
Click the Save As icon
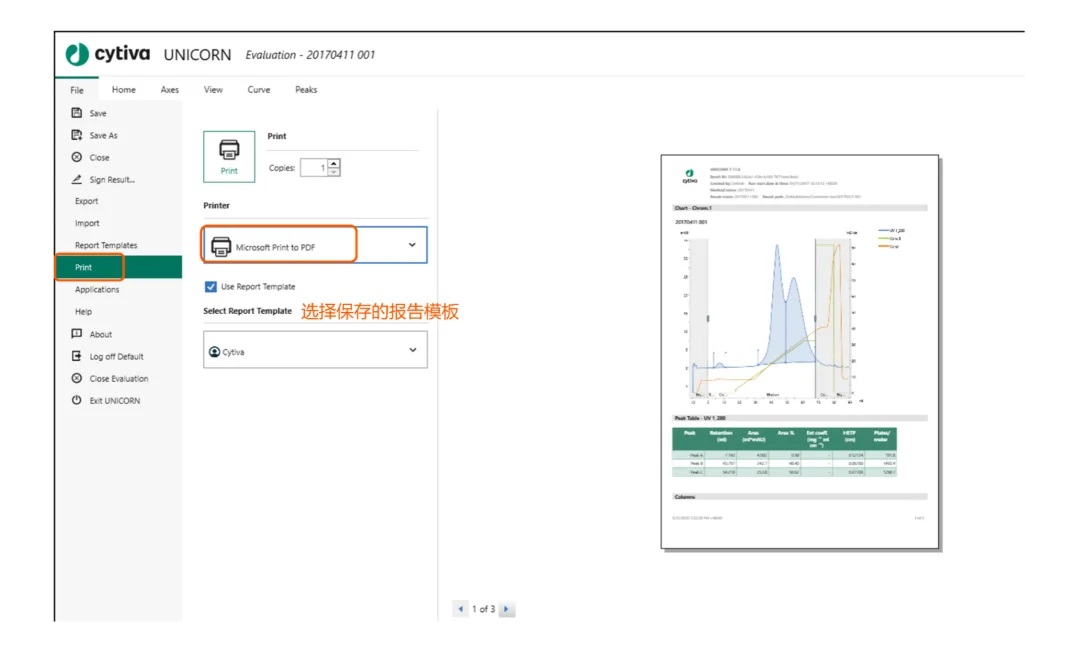(76, 135)
